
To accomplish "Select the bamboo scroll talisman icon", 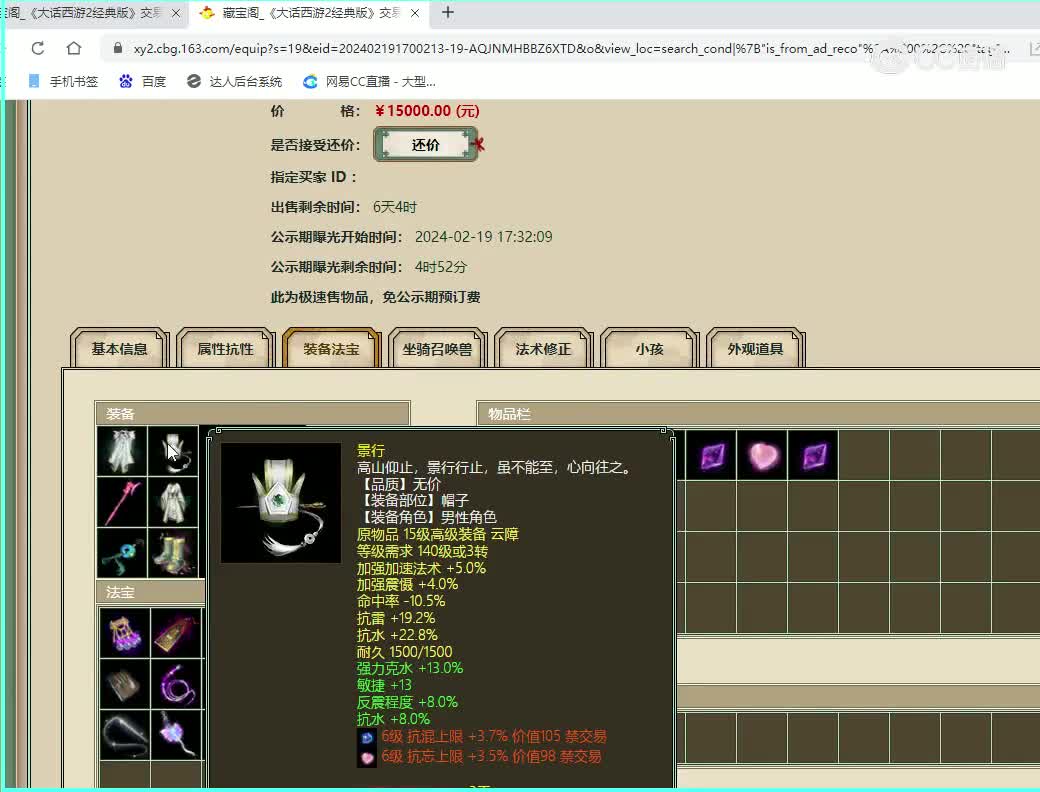I will click(125, 684).
